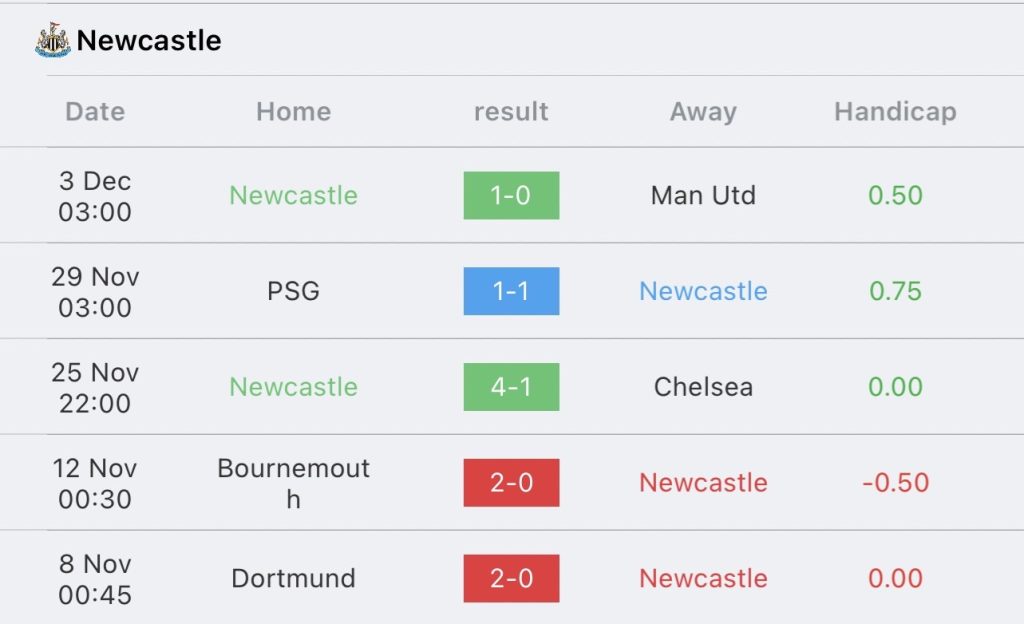Click the 0.75 handicap value

pos(895,291)
